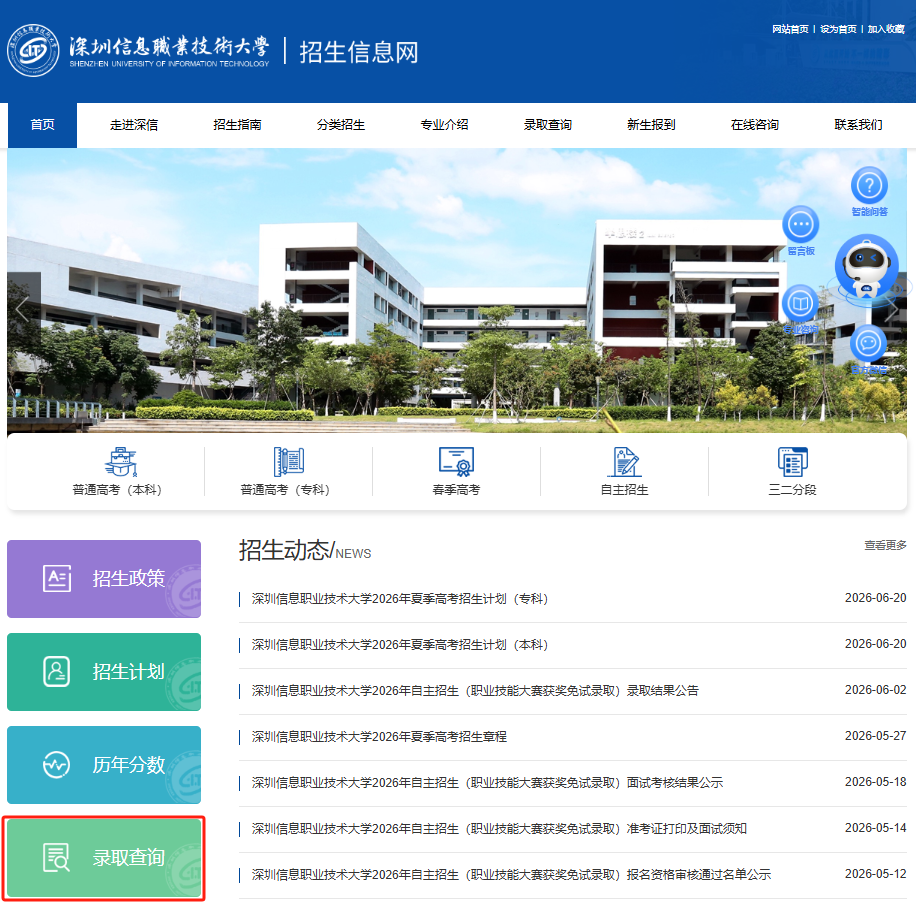Open the 招生指南 menu

click(x=237, y=125)
